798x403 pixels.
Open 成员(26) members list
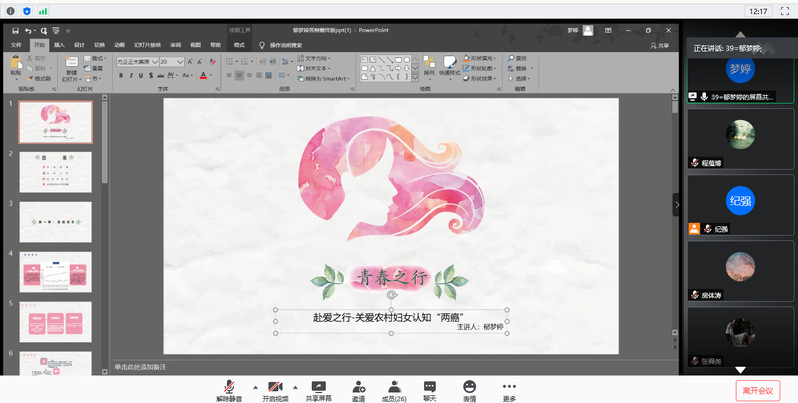394,387
